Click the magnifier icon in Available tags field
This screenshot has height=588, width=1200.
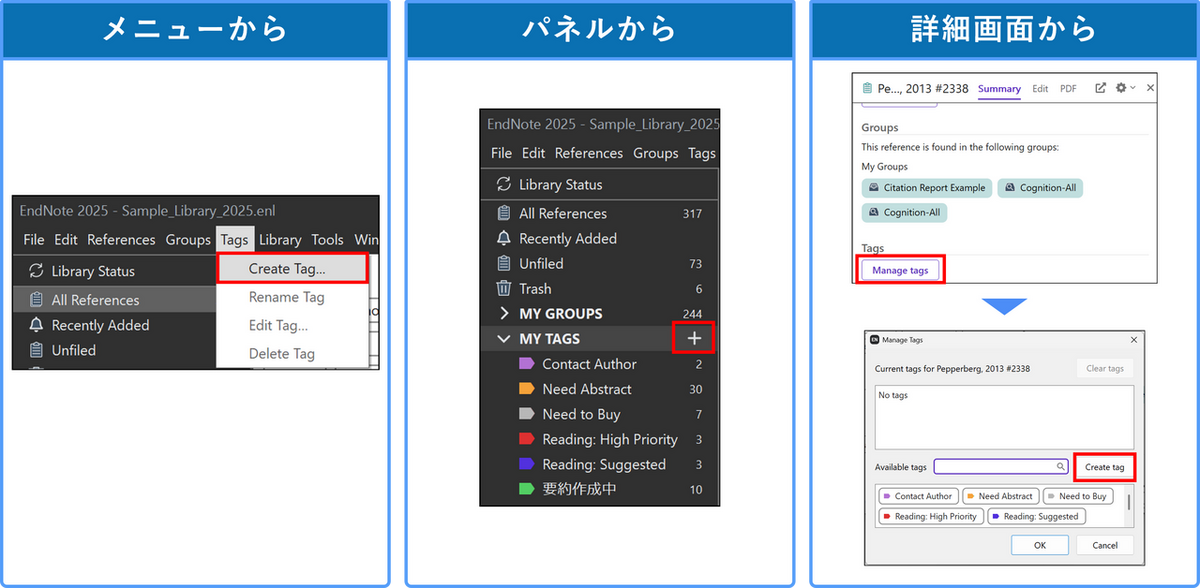pyautogui.click(x=1061, y=467)
